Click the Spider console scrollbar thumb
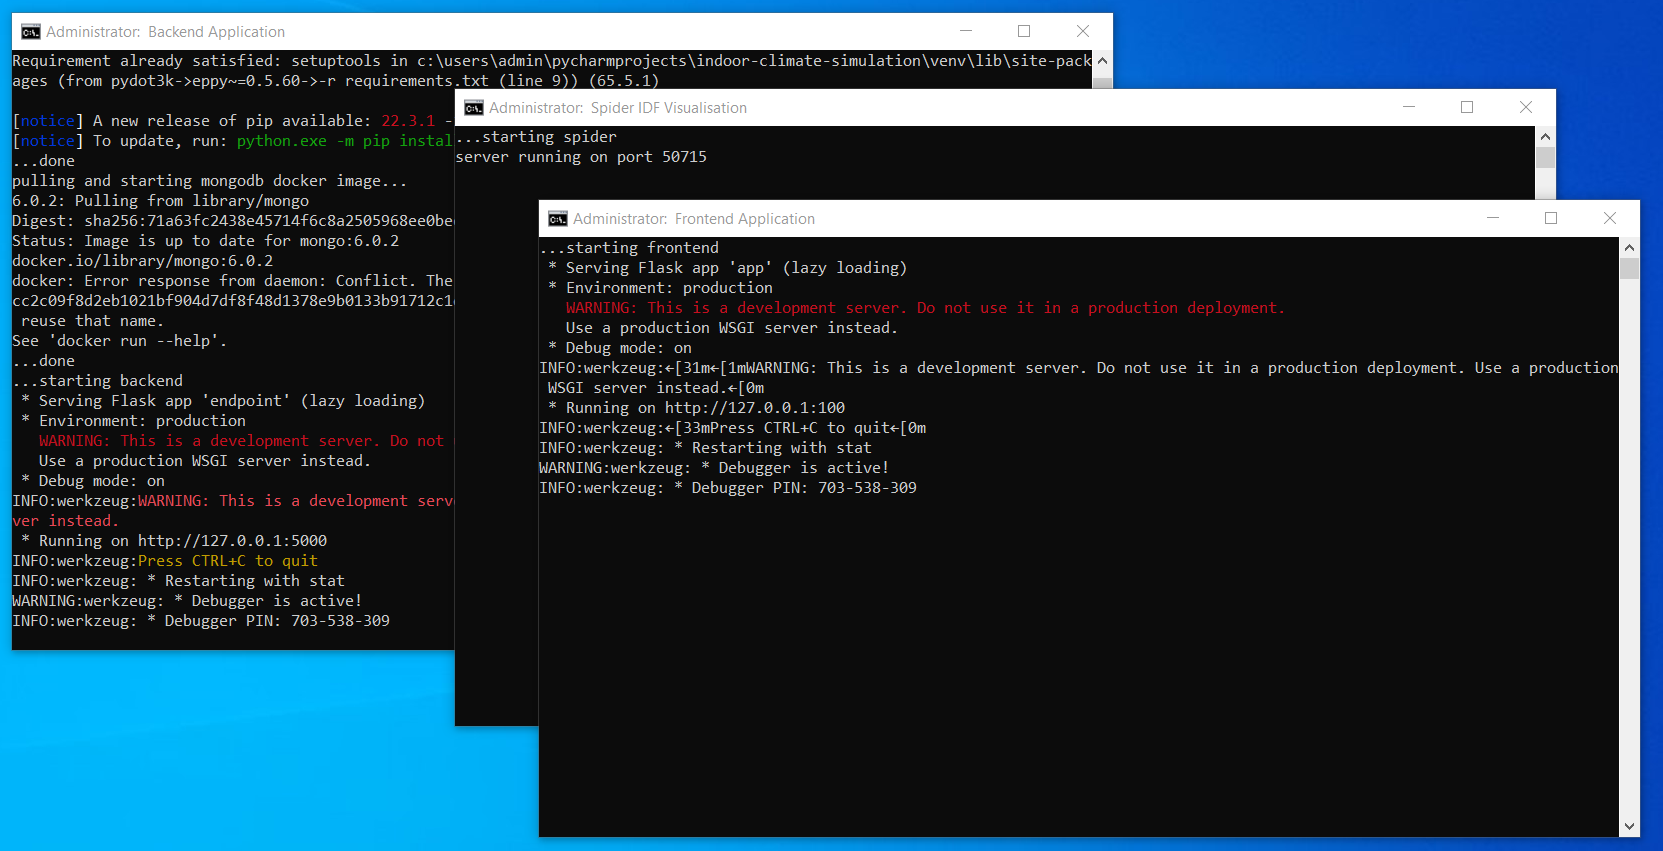Screen dimensions: 1663x851 point(1546,158)
